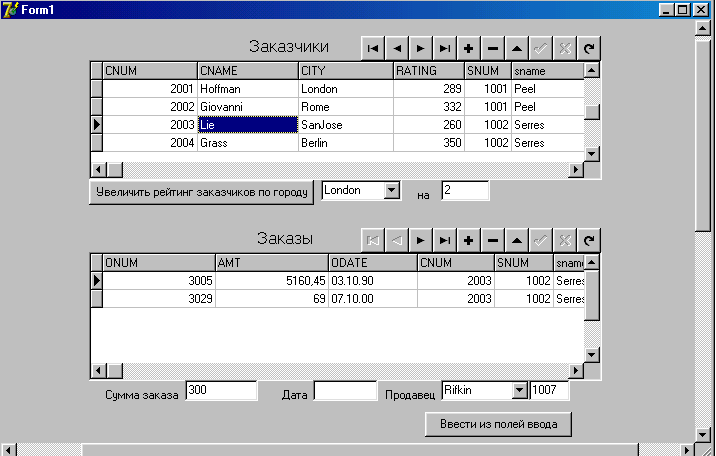Click the Berlin city cell
The height and width of the screenshot is (456, 716).
pyautogui.click(x=346, y=143)
